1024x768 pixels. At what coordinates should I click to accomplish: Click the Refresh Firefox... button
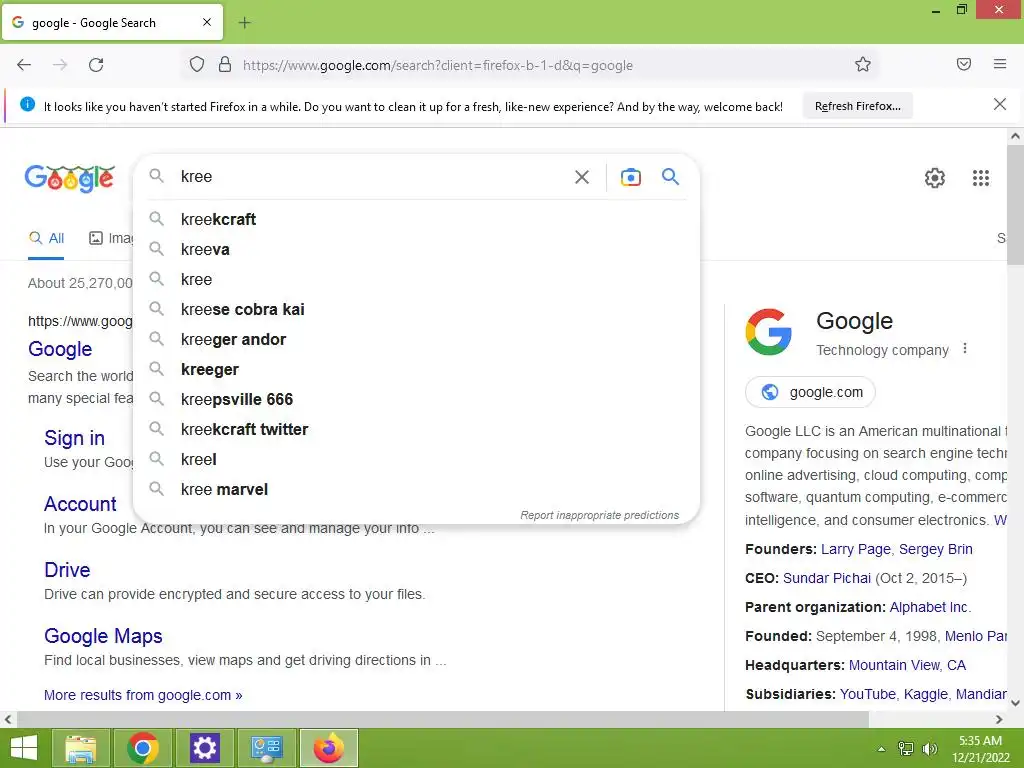click(x=857, y=106)
